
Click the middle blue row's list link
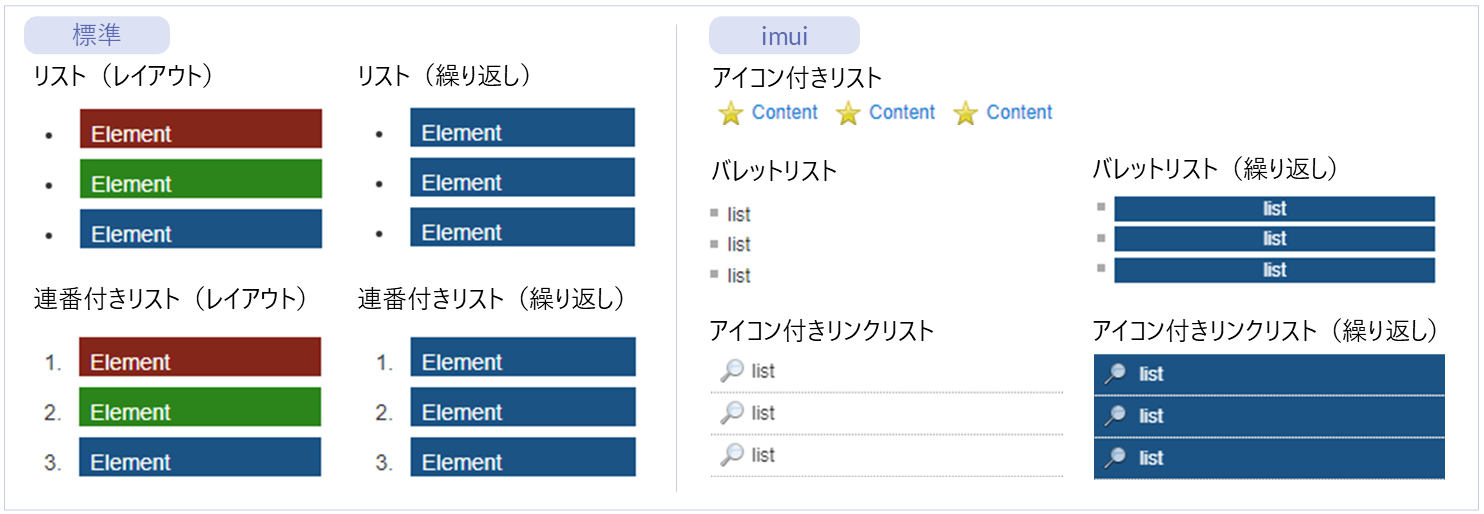click(1151, 416)
